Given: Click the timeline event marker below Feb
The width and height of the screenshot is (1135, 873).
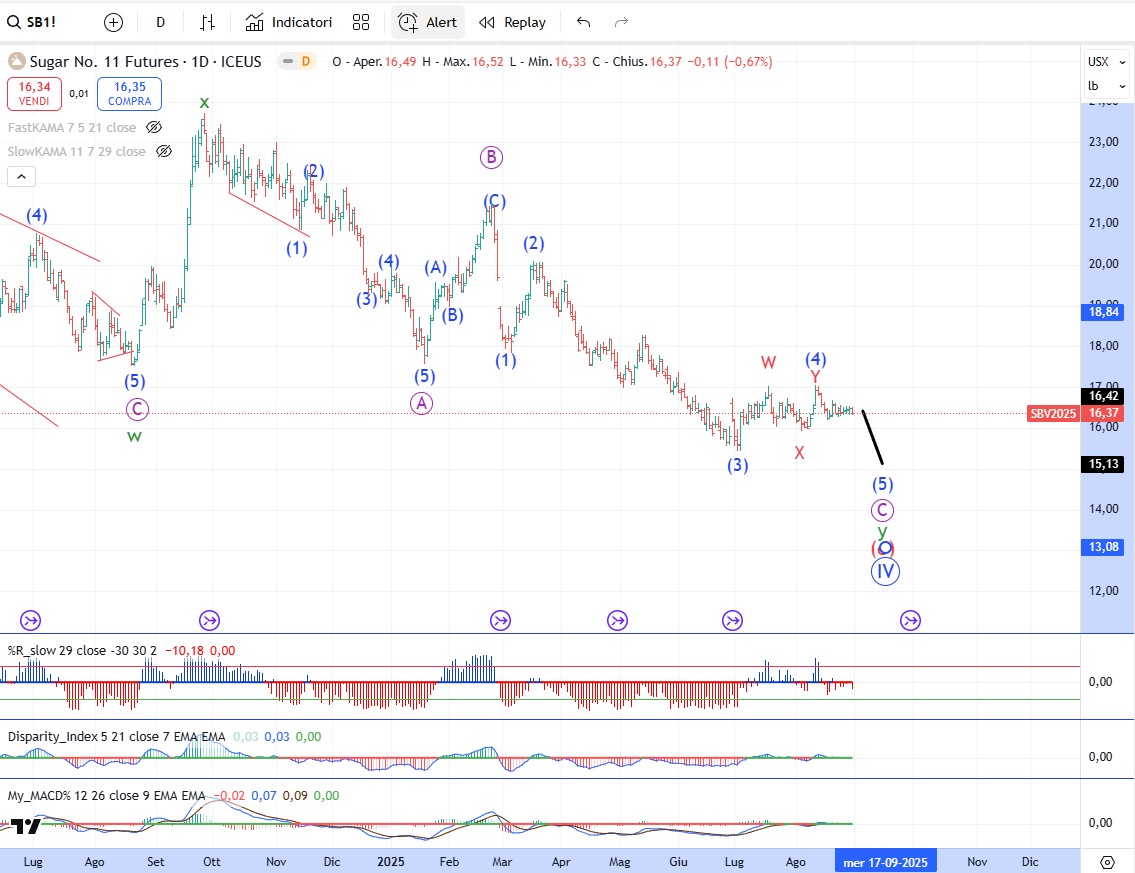Looking at the screenshot, I should (x=500, y=621).
